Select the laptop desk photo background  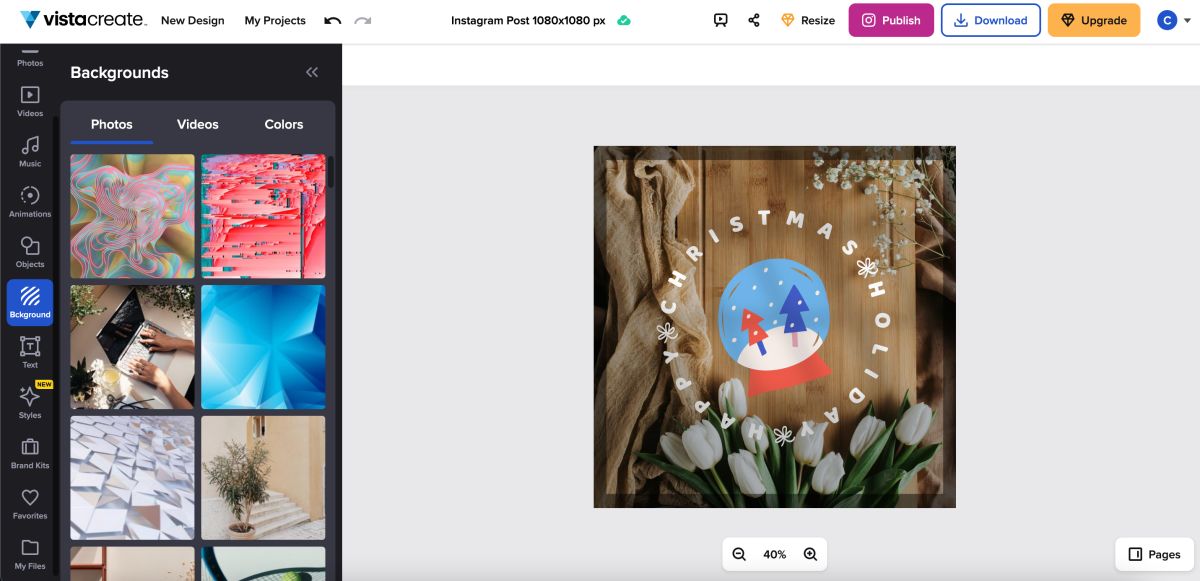132,347
